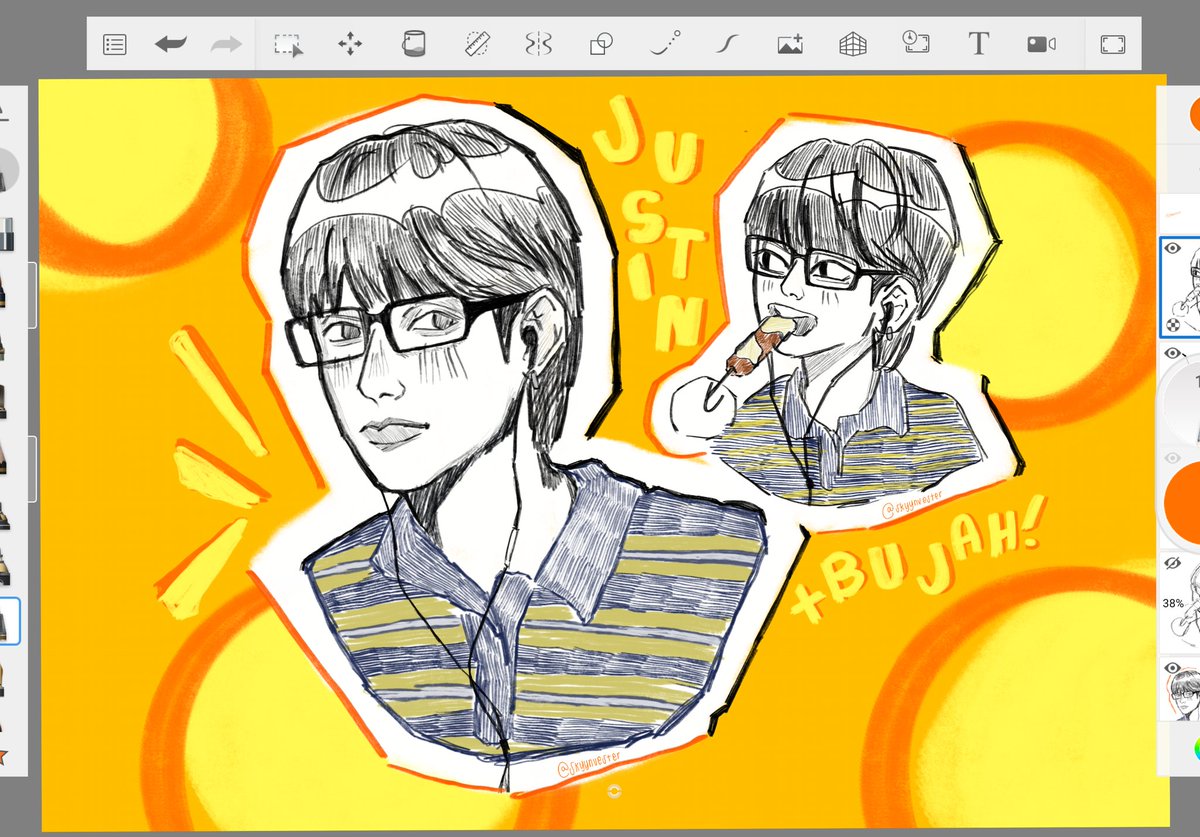Open the ruler guides tool
Image resolution: width=1200 pixels, height=837 pixels.
(x=476, y=45)
